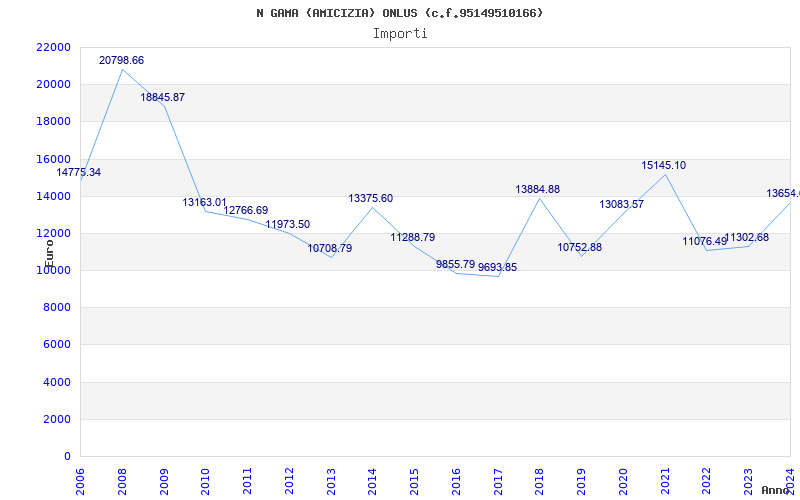Image resolution: width=800 pixels, height=500 pixels.
Task: Click the x-axis year 2016
Action: tap(456, 481)
